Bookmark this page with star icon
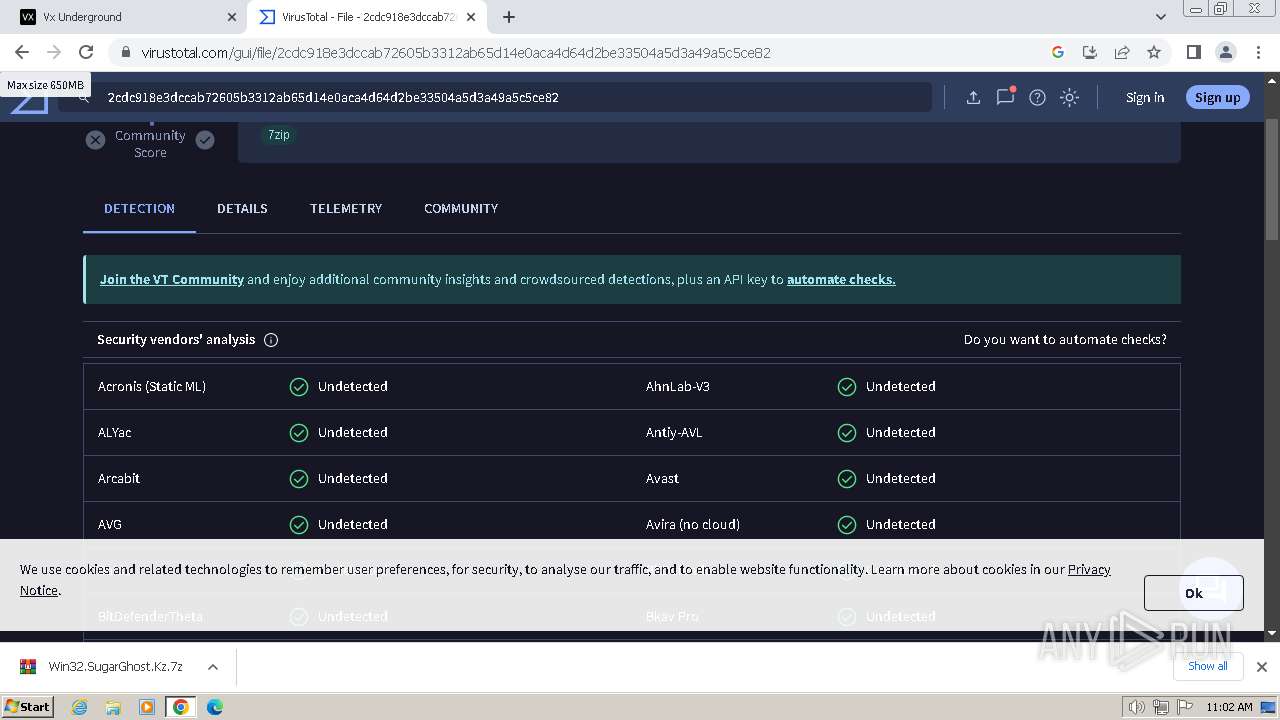 click(1154, 52)
